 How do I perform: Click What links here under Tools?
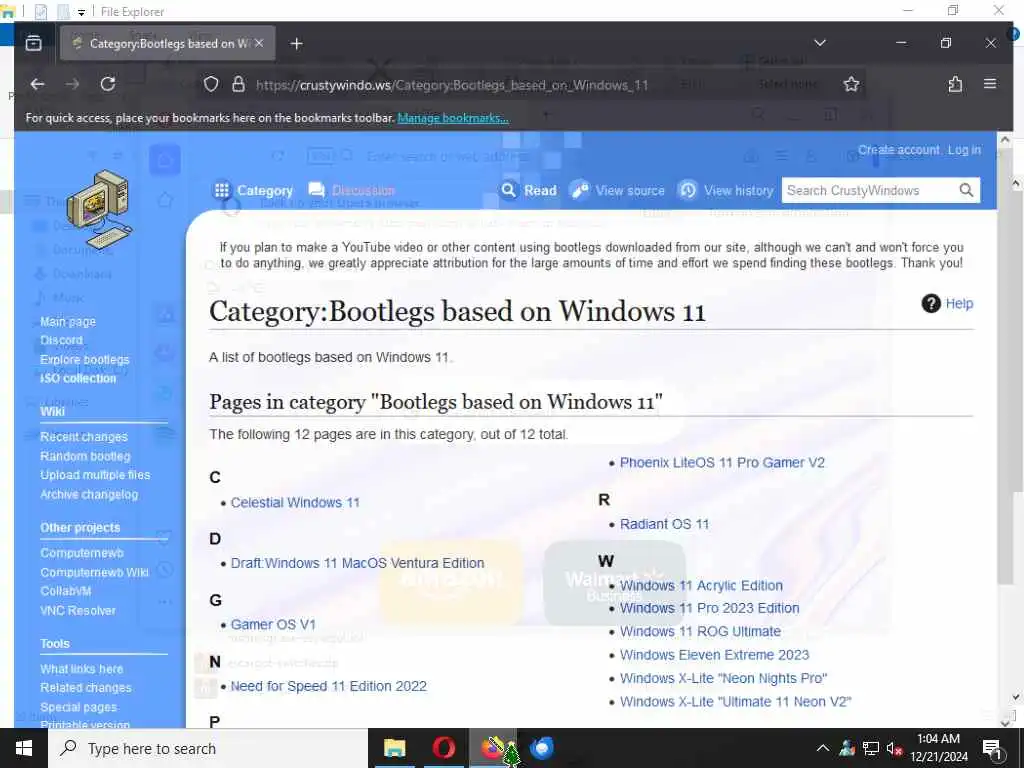[x=82, y=669]
